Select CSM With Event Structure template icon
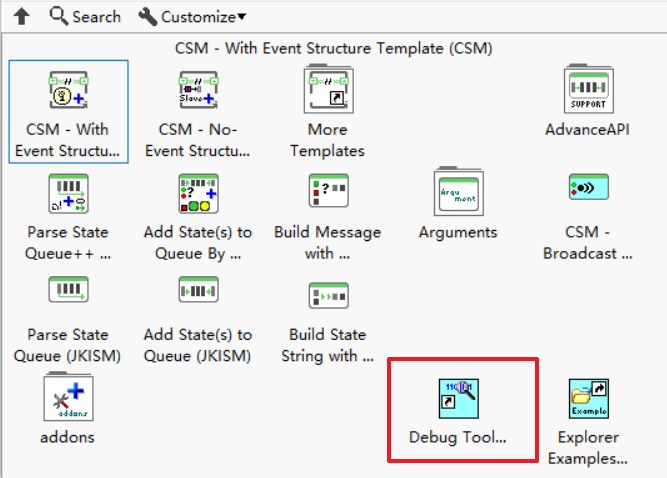The width and height of the screenshot is (667, 478). (x=68, y=90)
